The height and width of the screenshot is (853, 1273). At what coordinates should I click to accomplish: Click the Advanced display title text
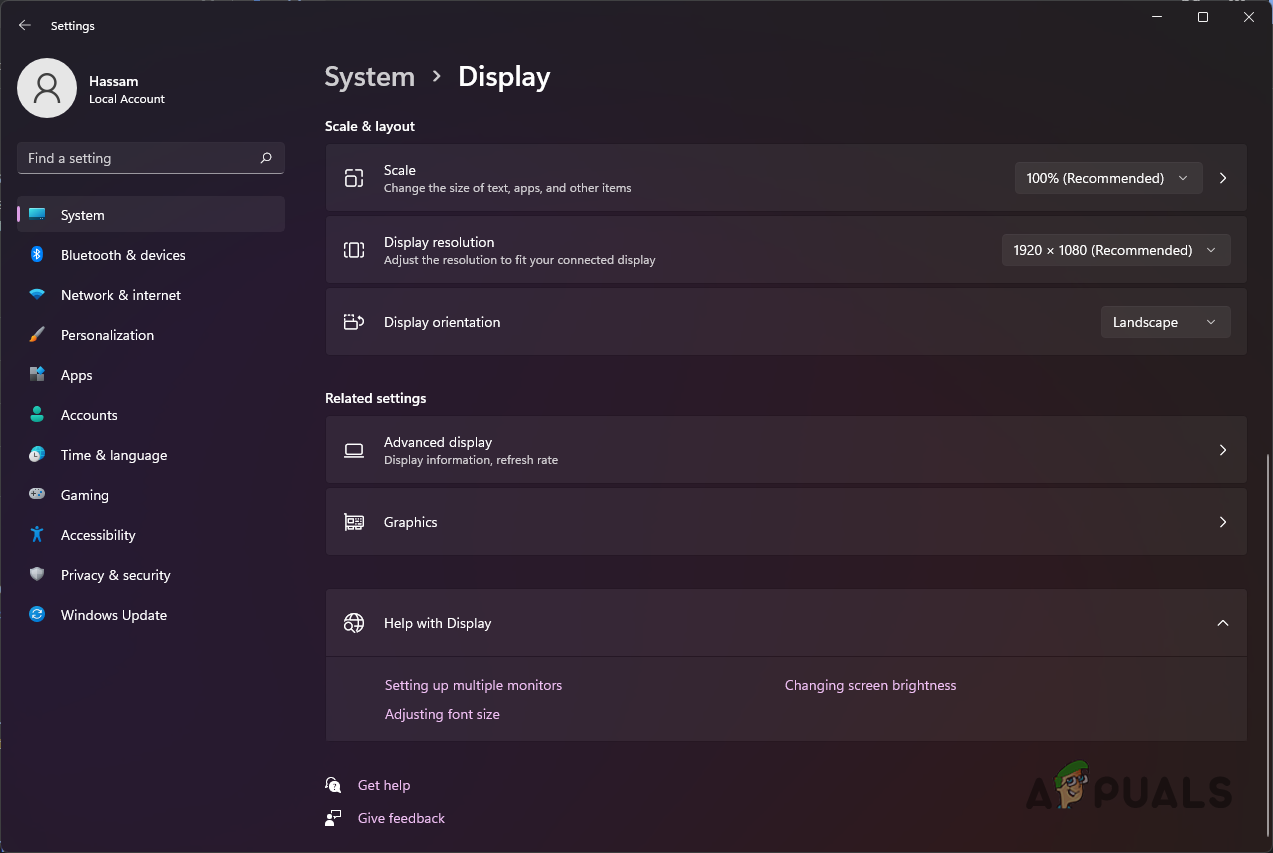[x=438, y=442]
